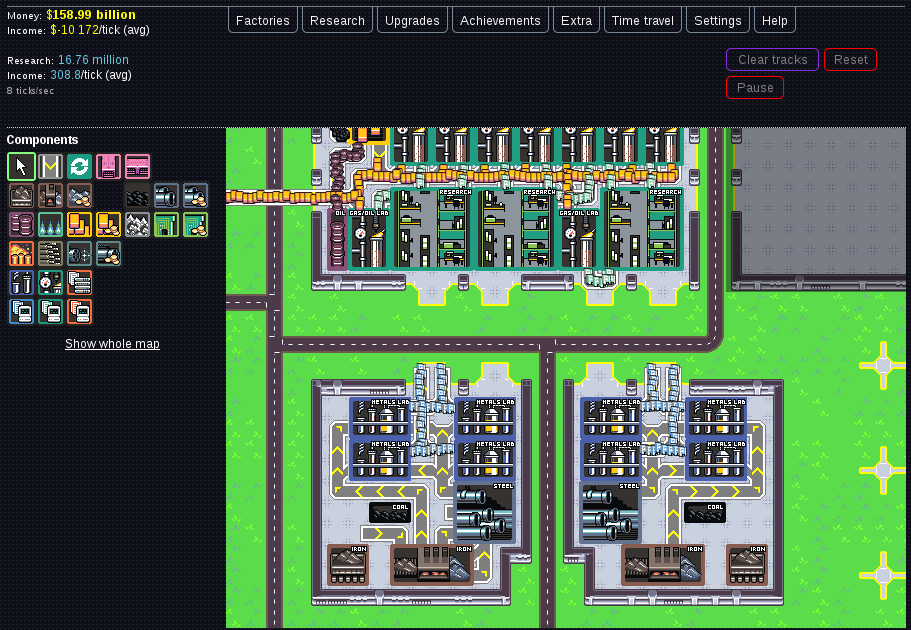Viewport: 911px width, 630px height.
Task: Open the Extra menu
Action: click(x=576, y=20)
